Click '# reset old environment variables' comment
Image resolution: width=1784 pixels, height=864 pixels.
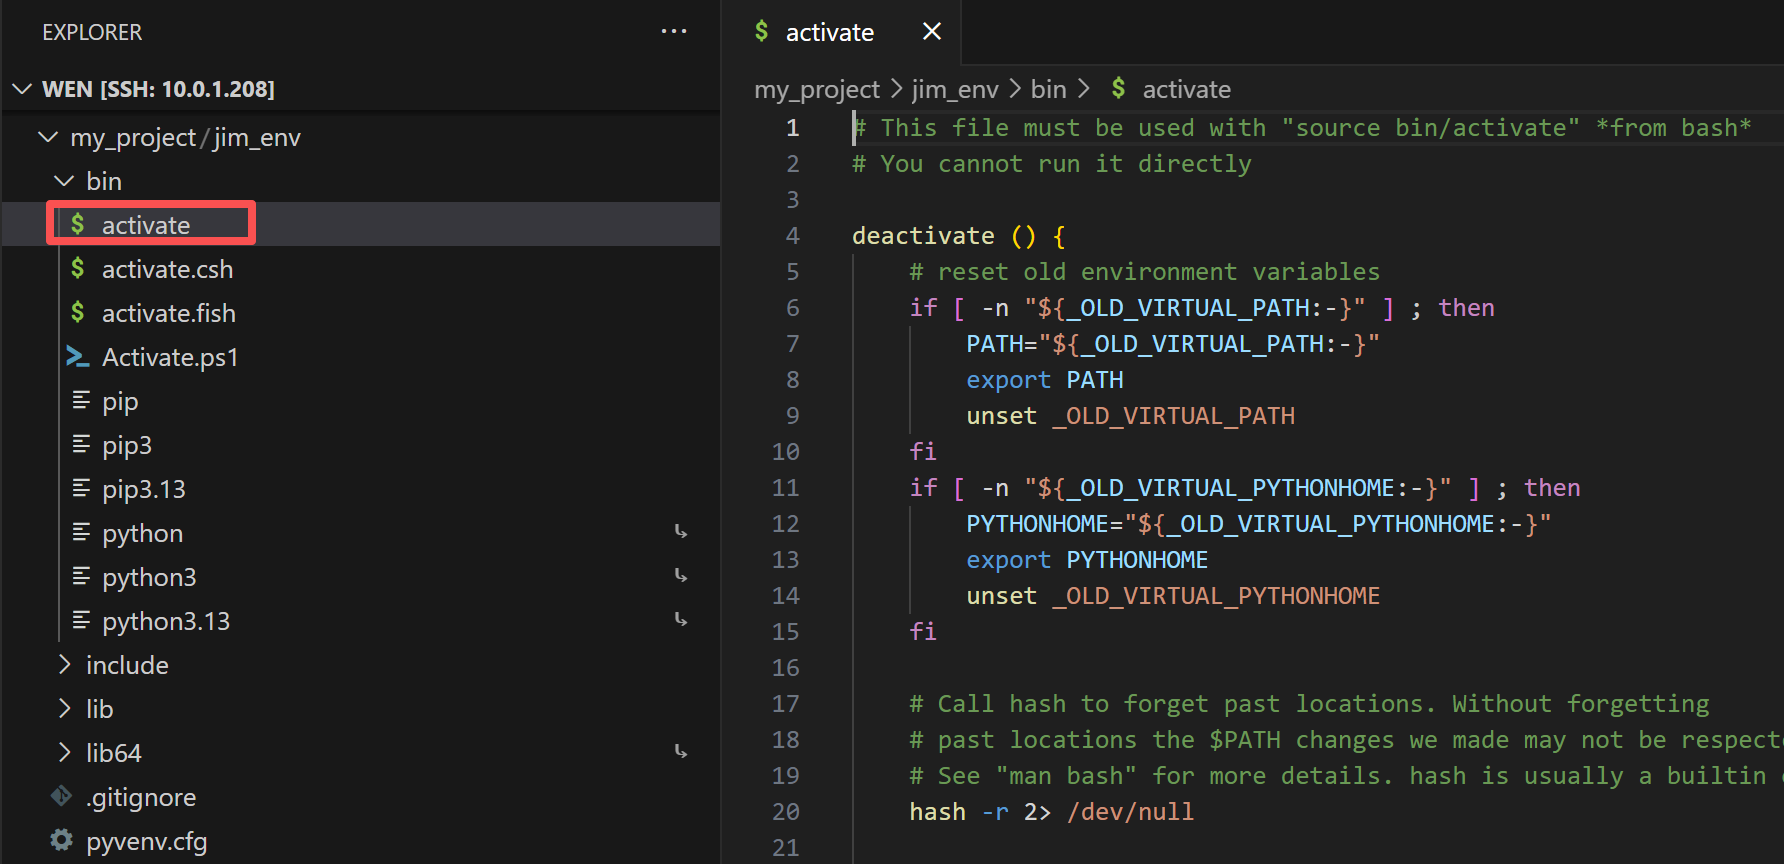point(1145,272)
